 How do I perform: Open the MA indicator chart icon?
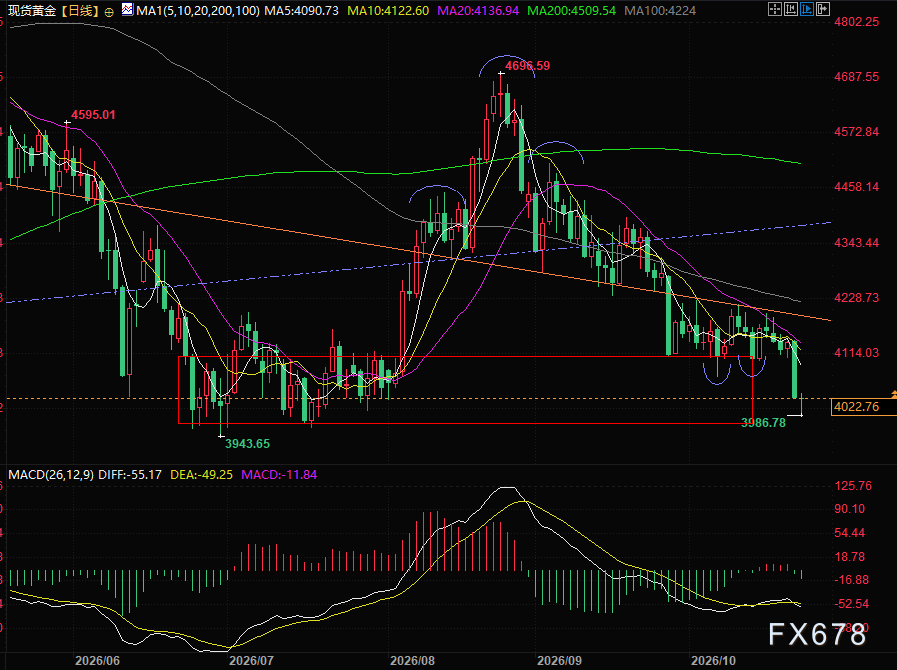pyautogui.click(x=127, y=10)
